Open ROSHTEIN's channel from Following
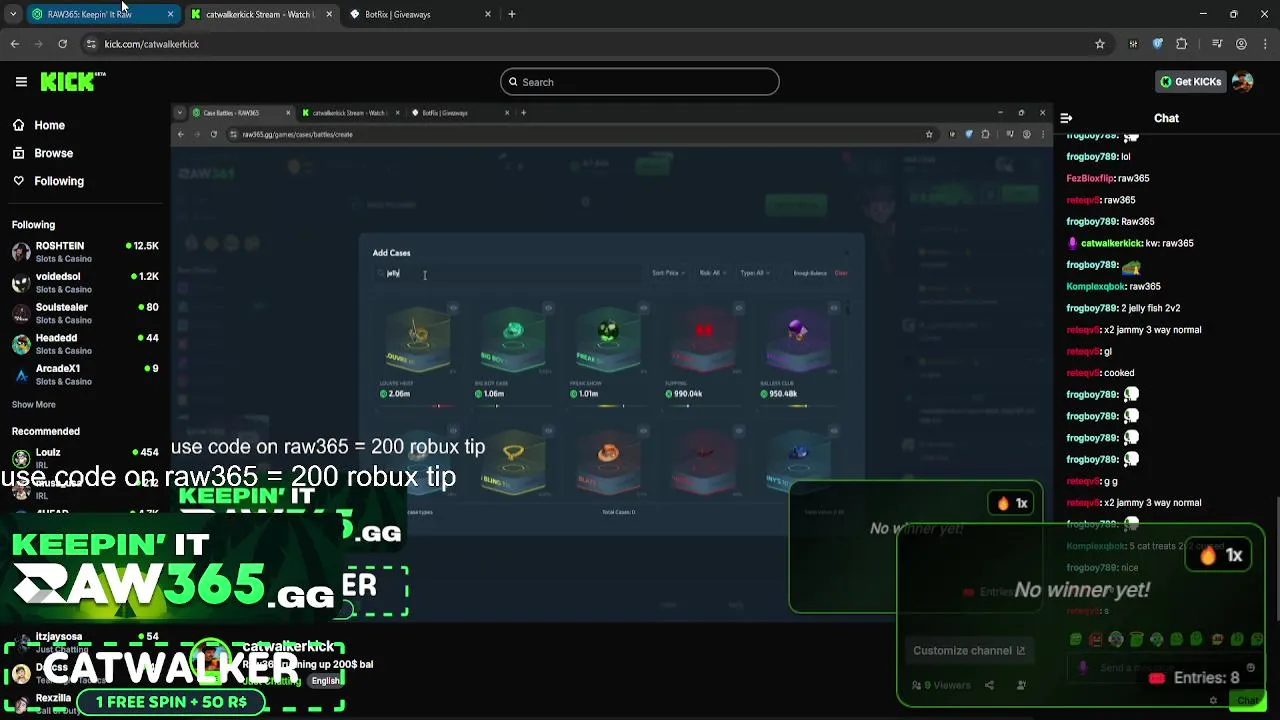Image resolution: width=1280 pixels, height=720 pixels. [85, 252]
